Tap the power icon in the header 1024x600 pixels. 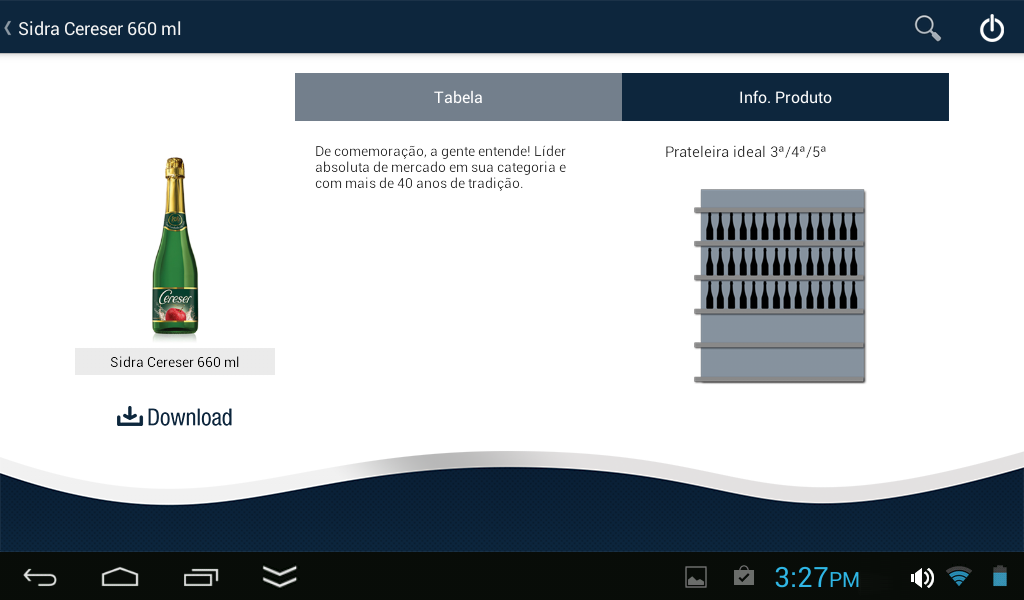click(991, 28)
